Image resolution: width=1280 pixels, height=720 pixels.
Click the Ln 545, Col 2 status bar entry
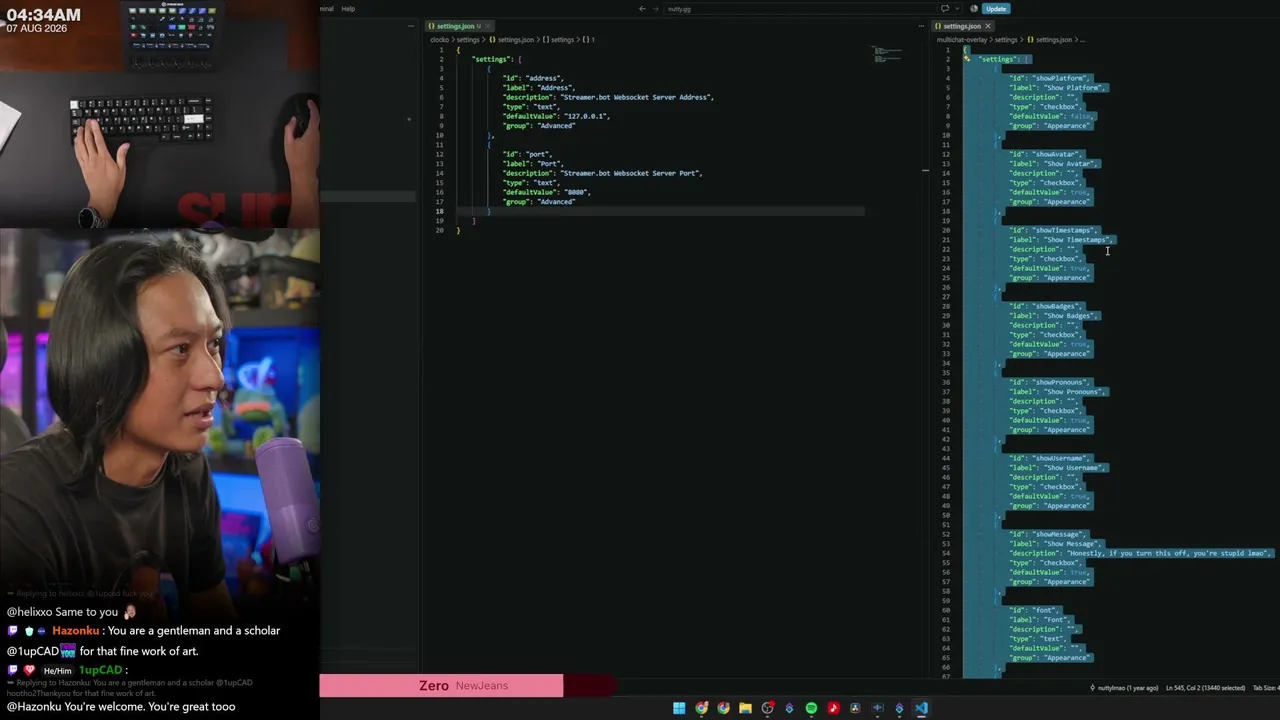coord(1205,688)
